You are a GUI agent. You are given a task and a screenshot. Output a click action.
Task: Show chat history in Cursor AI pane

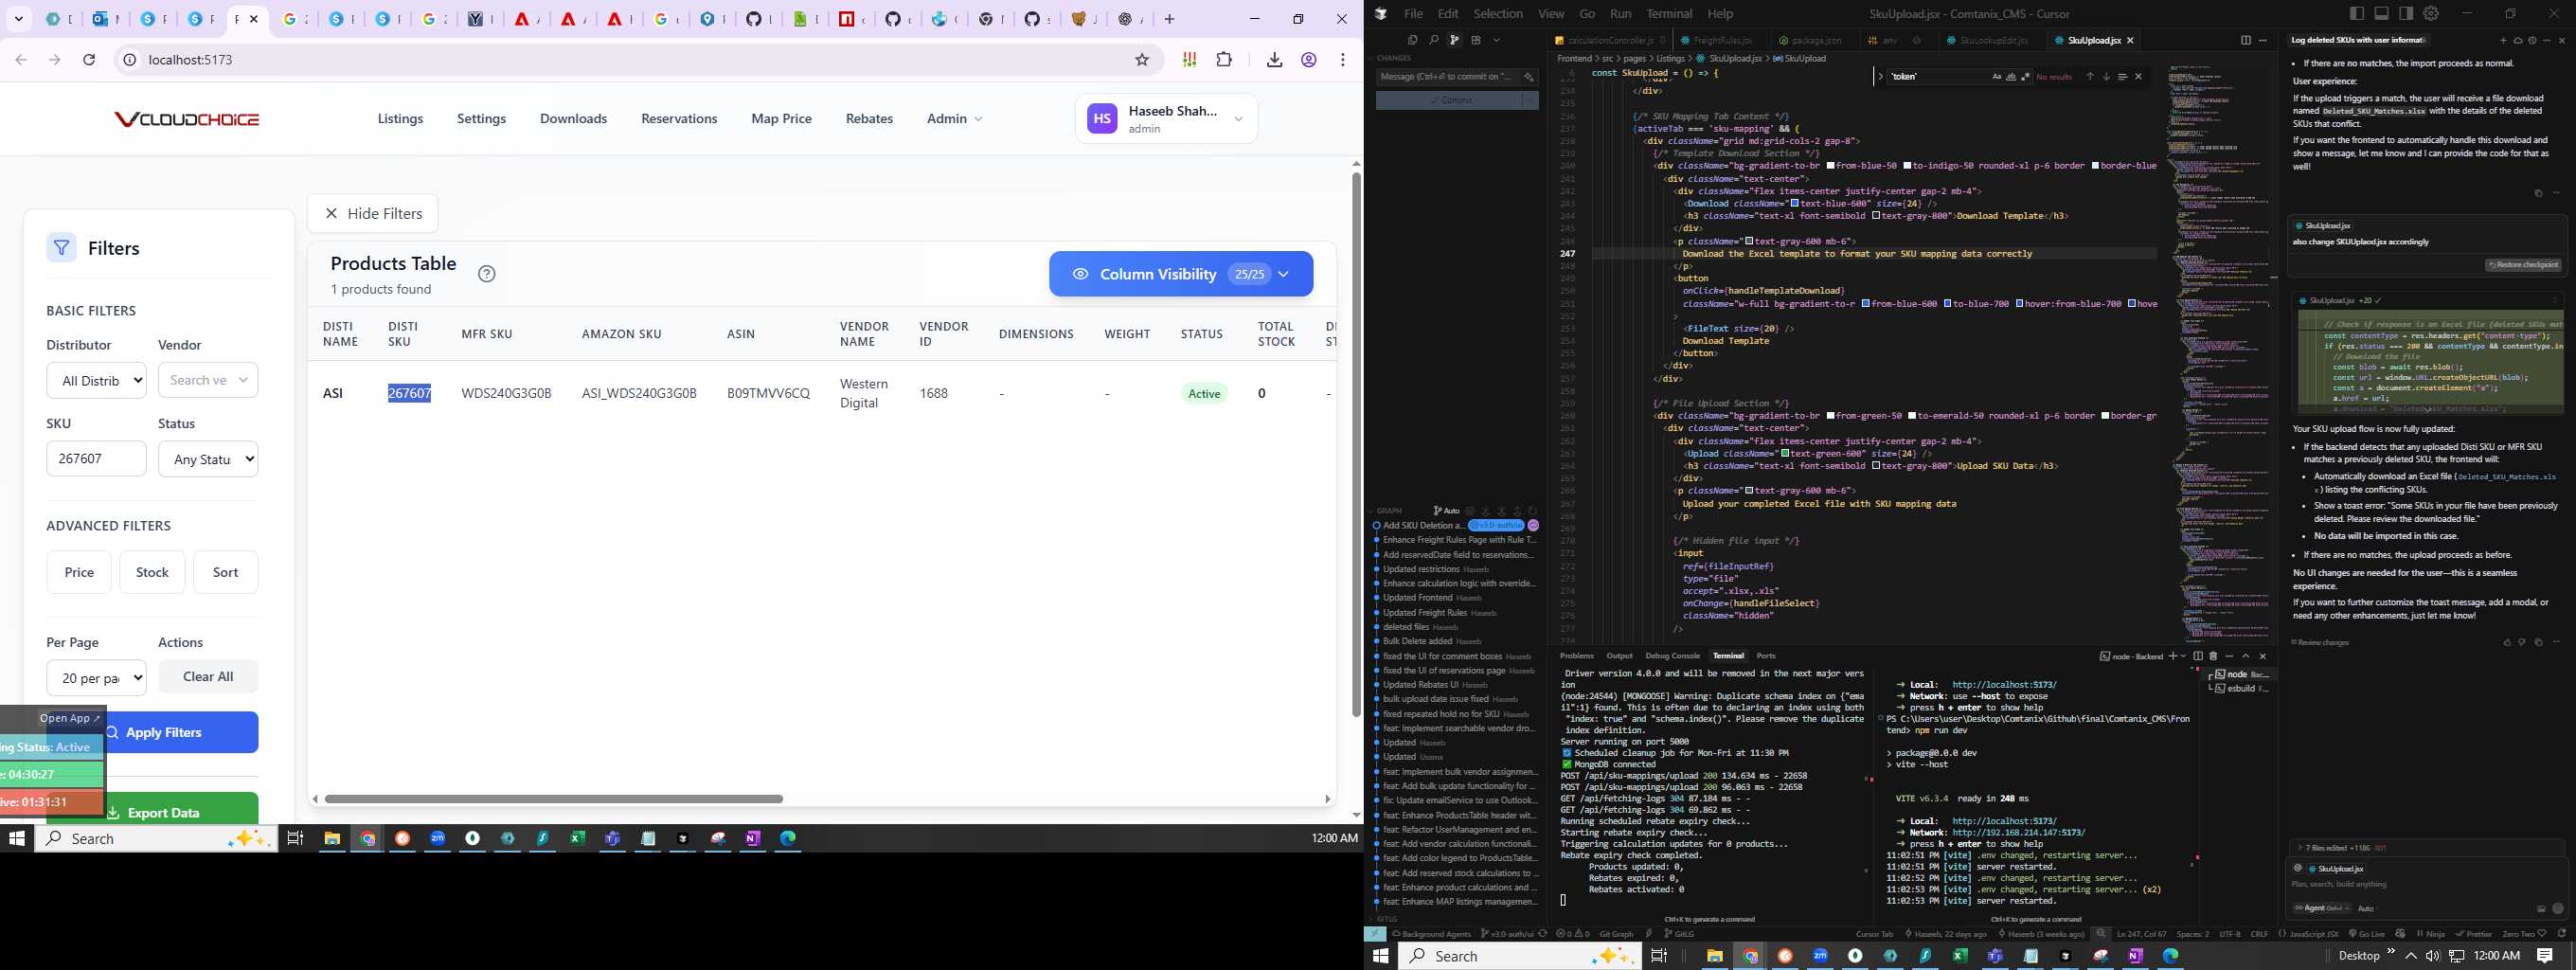2532,41
